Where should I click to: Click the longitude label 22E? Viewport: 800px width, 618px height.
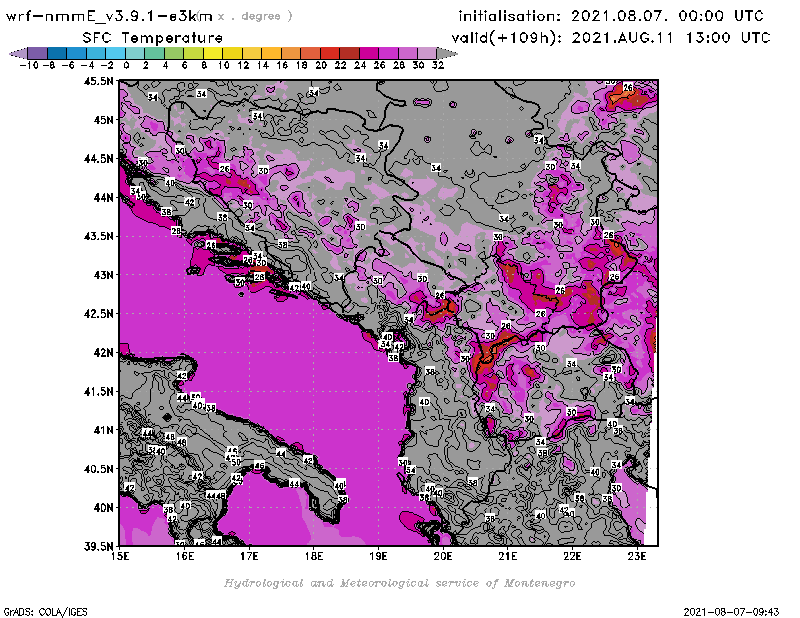(x=572, y=556)
